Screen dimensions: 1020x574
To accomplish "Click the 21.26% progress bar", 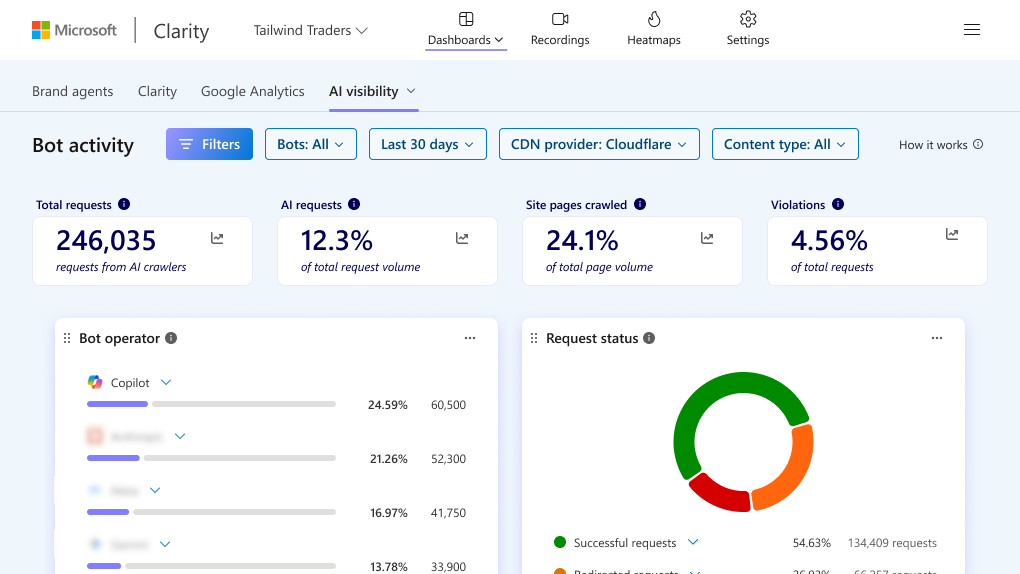I will pos(211,458).
